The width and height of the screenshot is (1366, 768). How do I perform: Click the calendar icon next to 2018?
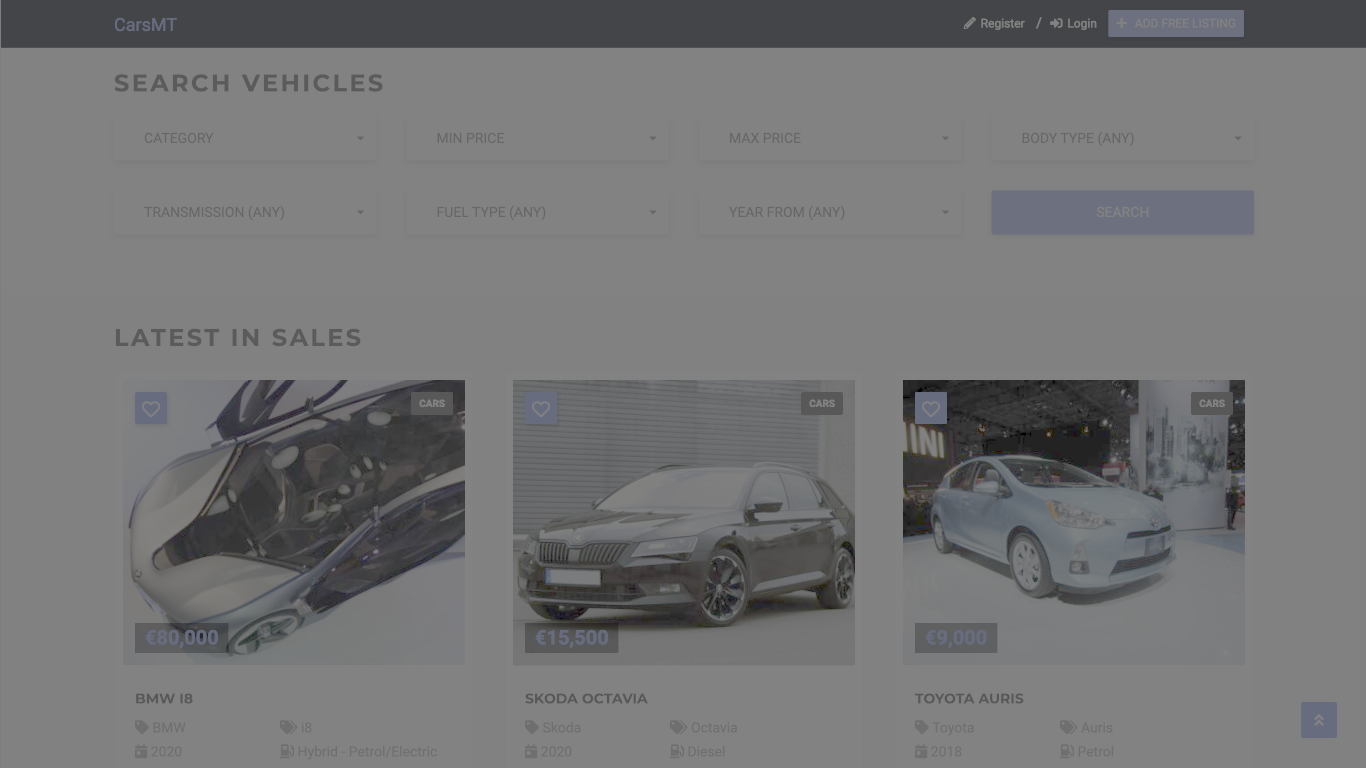tap(921, 751)
